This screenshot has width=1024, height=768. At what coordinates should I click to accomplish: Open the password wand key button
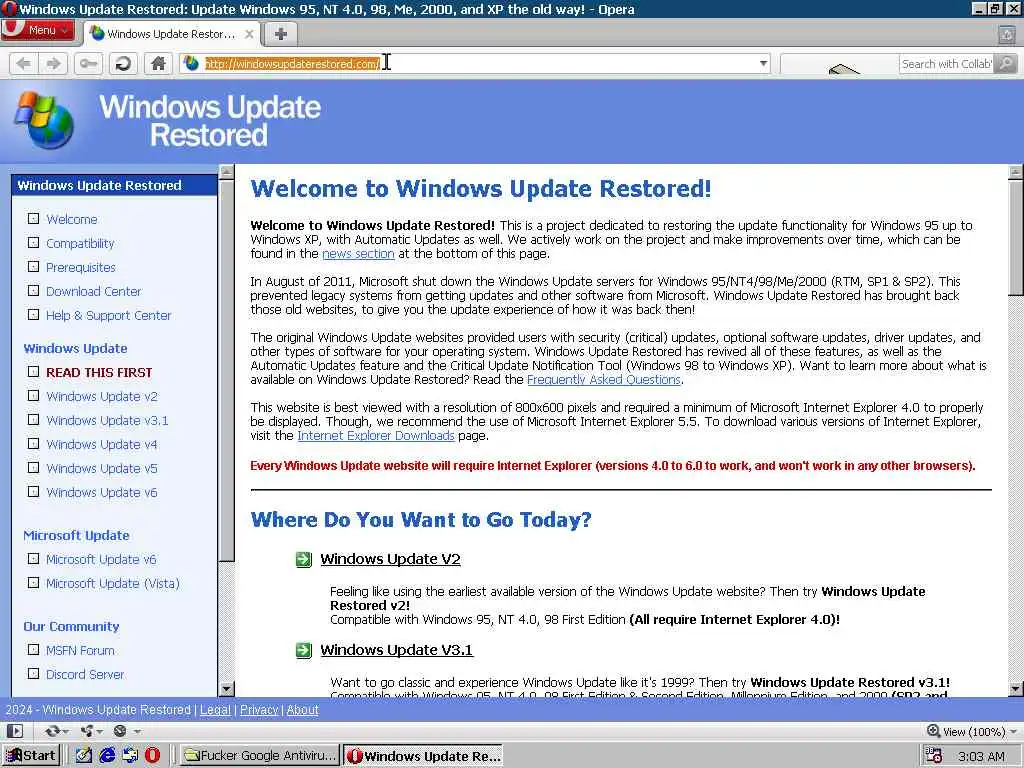pos(88,63)
